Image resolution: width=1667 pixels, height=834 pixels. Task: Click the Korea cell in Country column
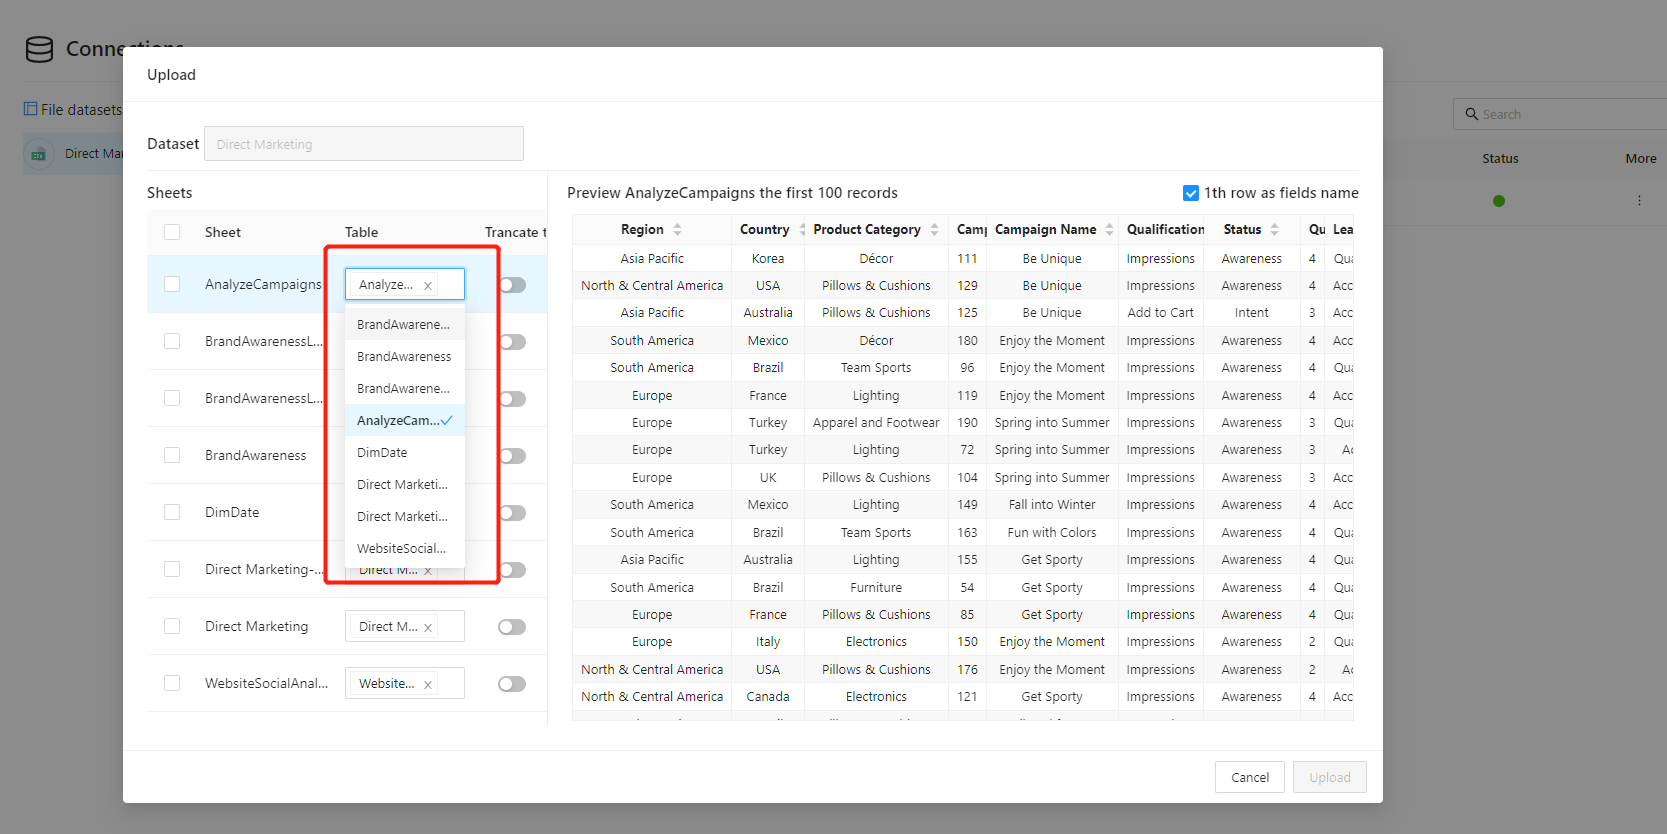[x=768, y=258]
